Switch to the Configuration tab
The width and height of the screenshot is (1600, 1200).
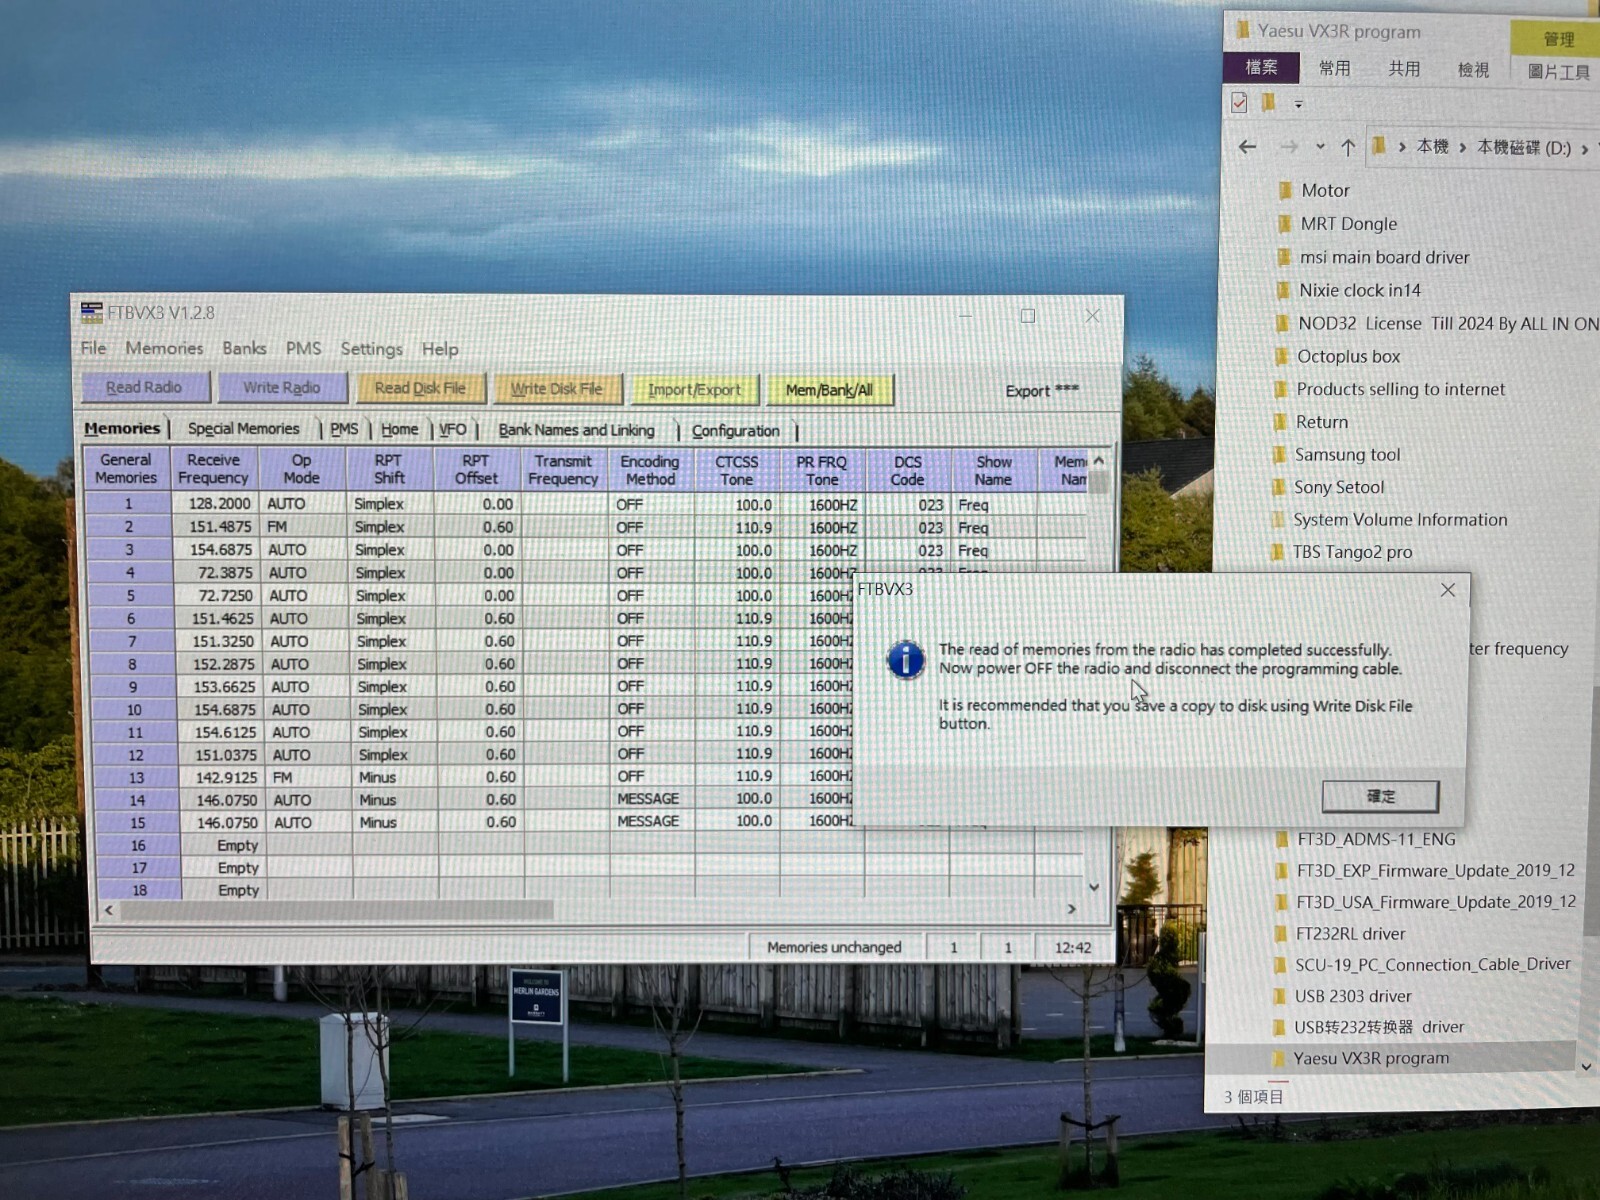pyautogui.click(x=735, y=431)
